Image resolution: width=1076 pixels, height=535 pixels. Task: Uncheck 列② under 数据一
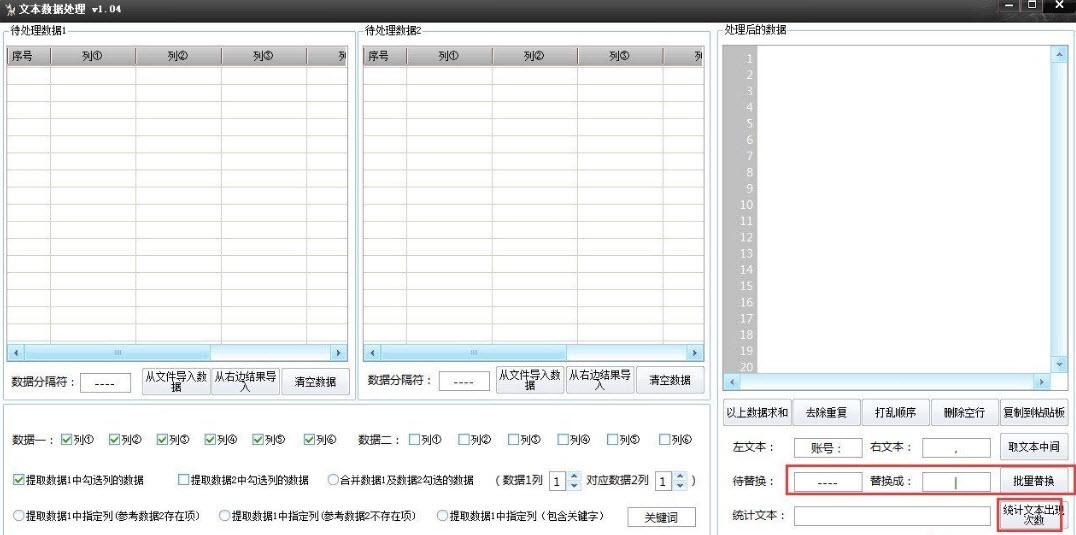click(x=114, y=440)
